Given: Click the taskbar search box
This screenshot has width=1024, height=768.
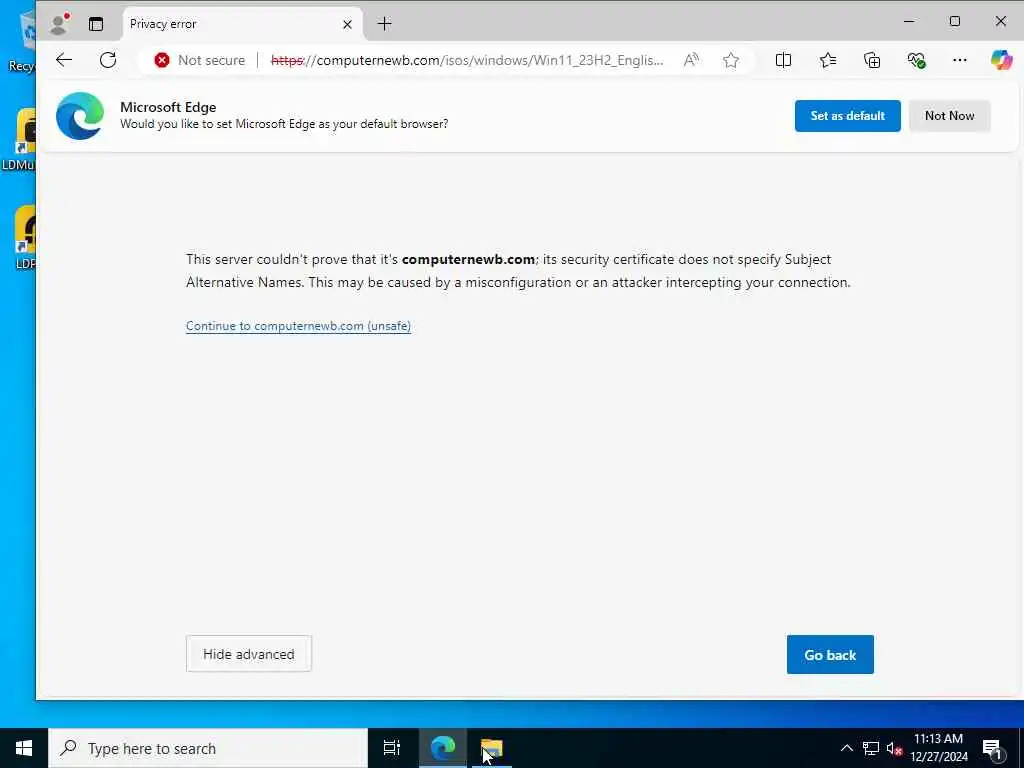Looking at the screenshot, I should pyautogui.click(x=208, y=748).
